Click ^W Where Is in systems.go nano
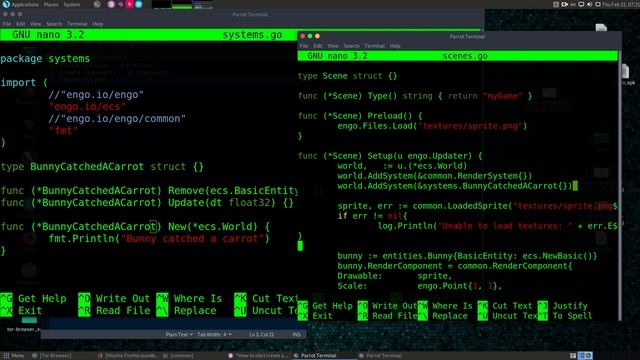 (x=189, y=298)
